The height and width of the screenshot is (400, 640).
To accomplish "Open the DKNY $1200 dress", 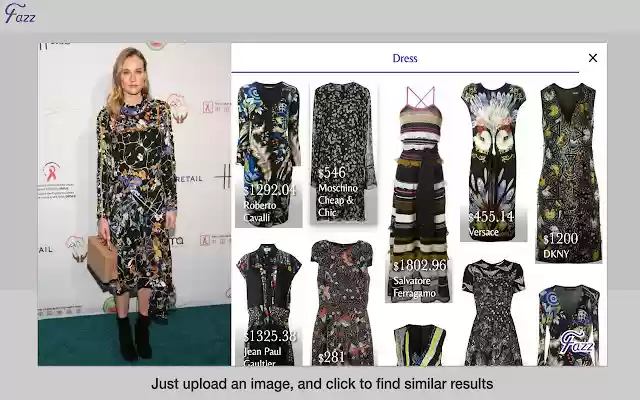I will (x=569, y=172).
